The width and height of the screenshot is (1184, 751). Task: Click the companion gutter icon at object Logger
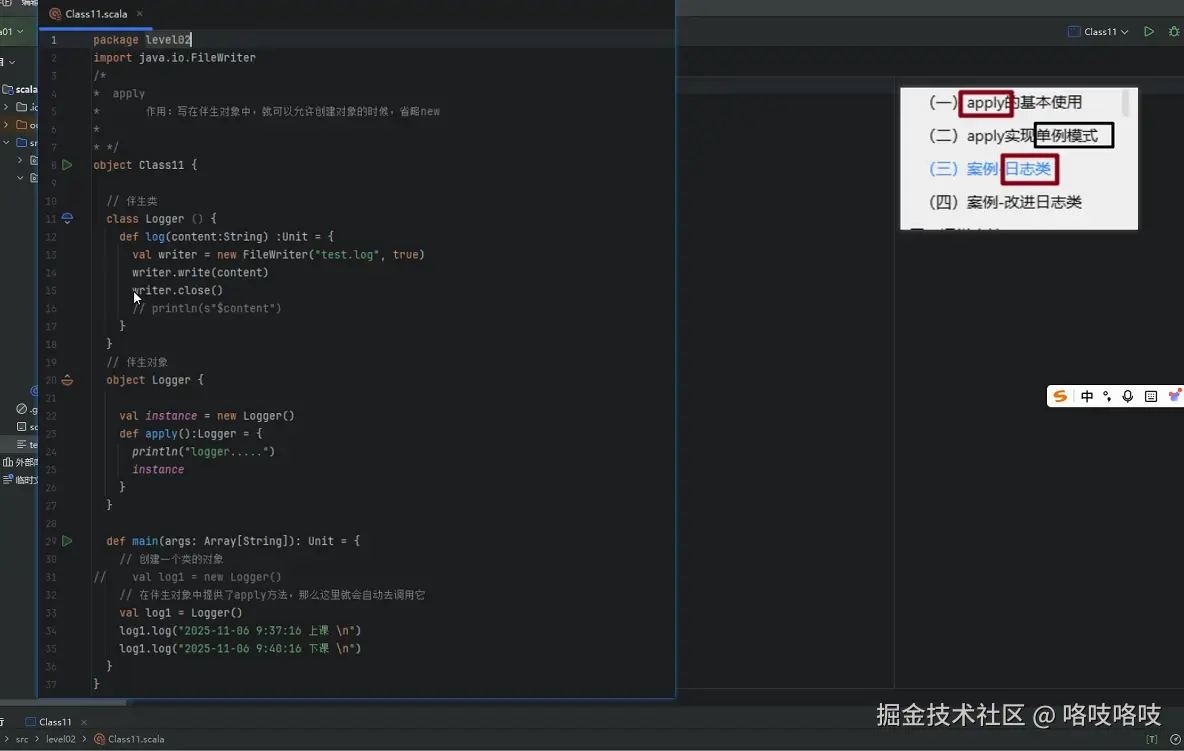pos(67,380)
